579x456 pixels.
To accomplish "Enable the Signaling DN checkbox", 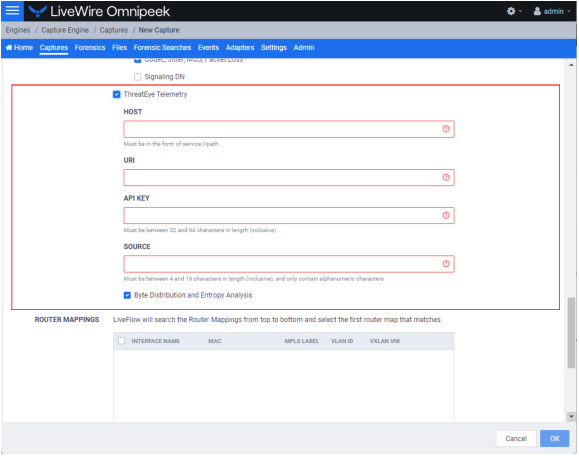I will click(138, 77).
